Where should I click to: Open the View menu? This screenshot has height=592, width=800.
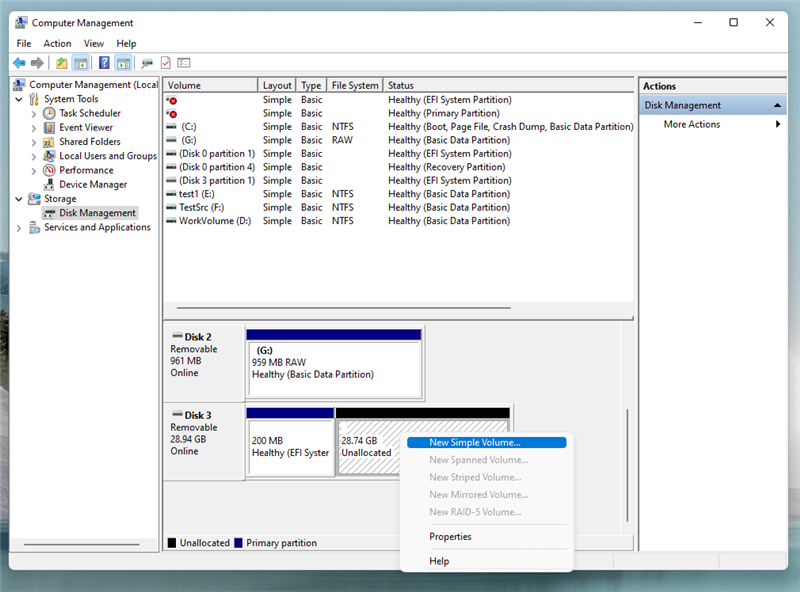click(94, 43)
